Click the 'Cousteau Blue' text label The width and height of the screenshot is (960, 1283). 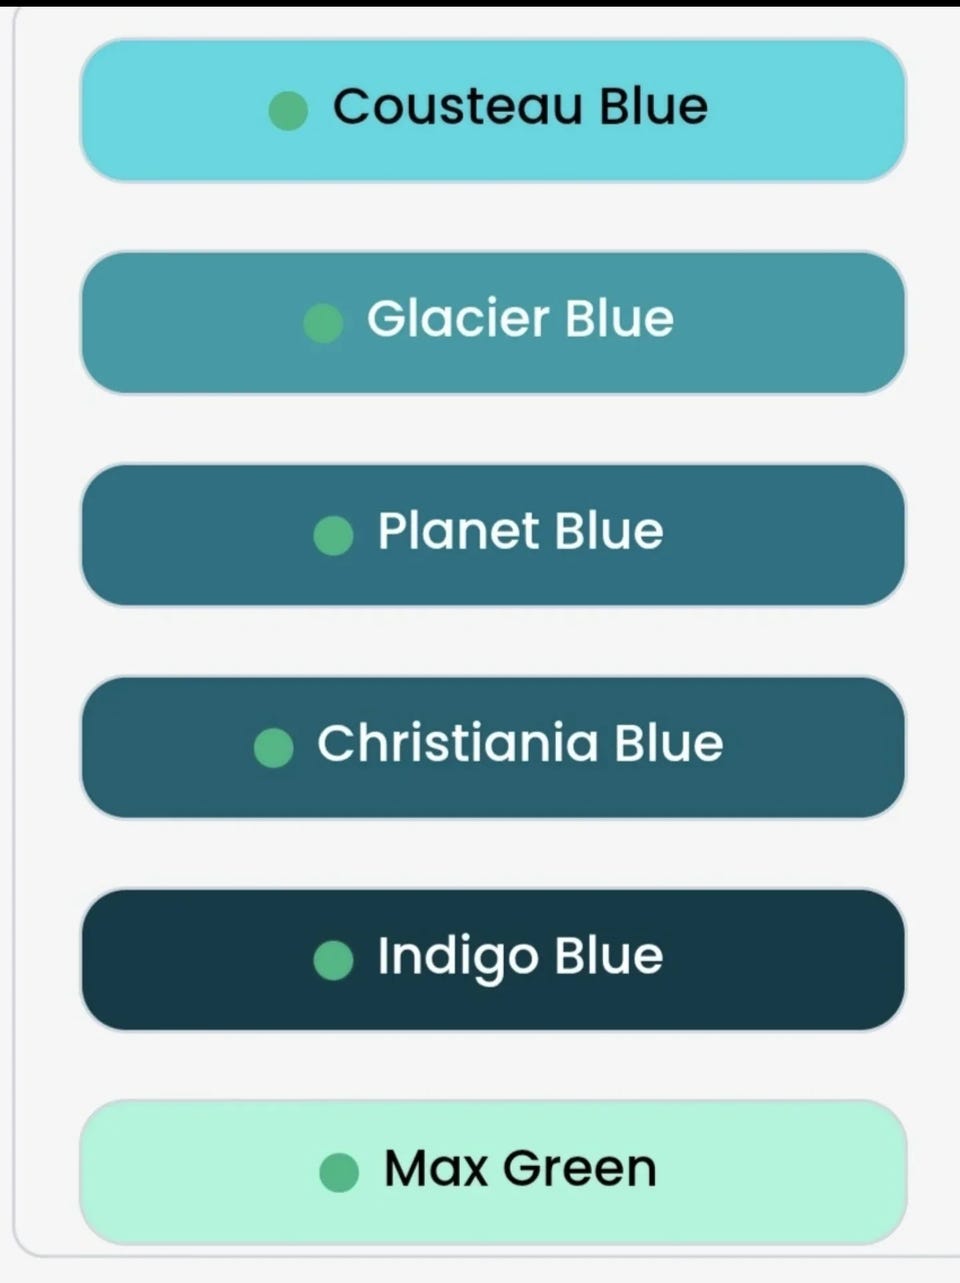tap(520, 106)
